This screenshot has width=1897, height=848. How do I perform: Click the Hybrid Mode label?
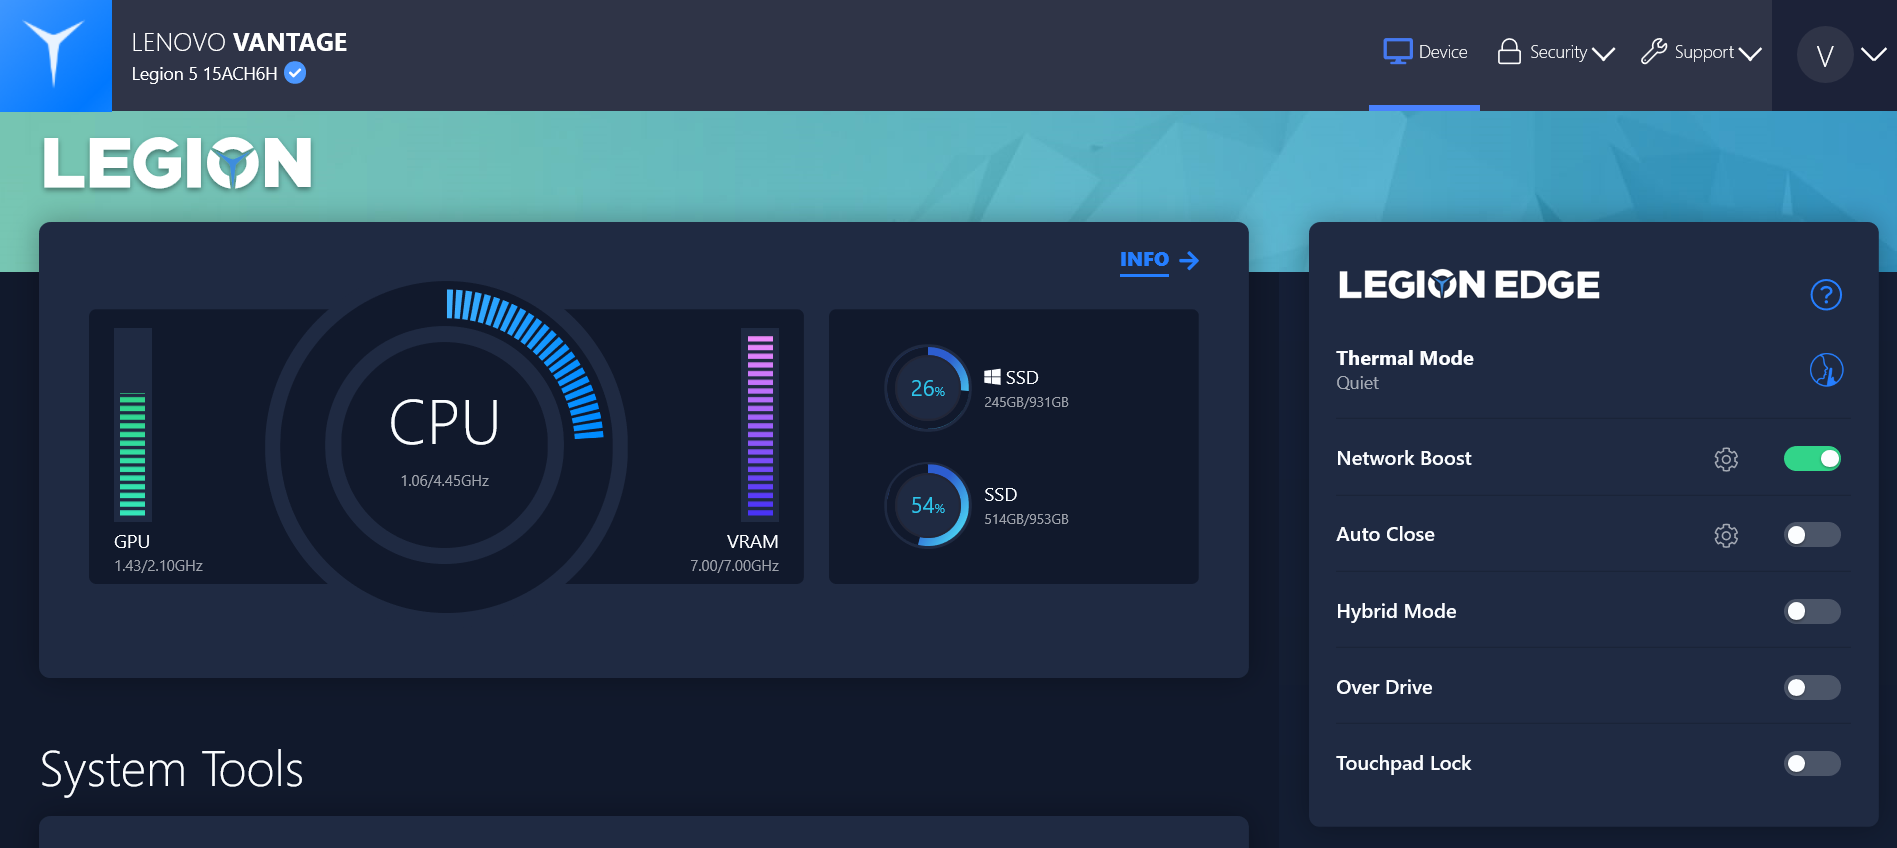point(1396,611)
